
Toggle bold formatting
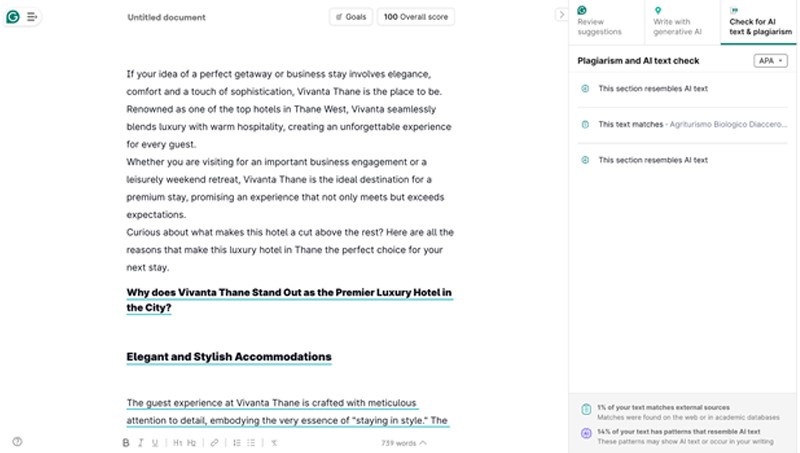[126, 442]
